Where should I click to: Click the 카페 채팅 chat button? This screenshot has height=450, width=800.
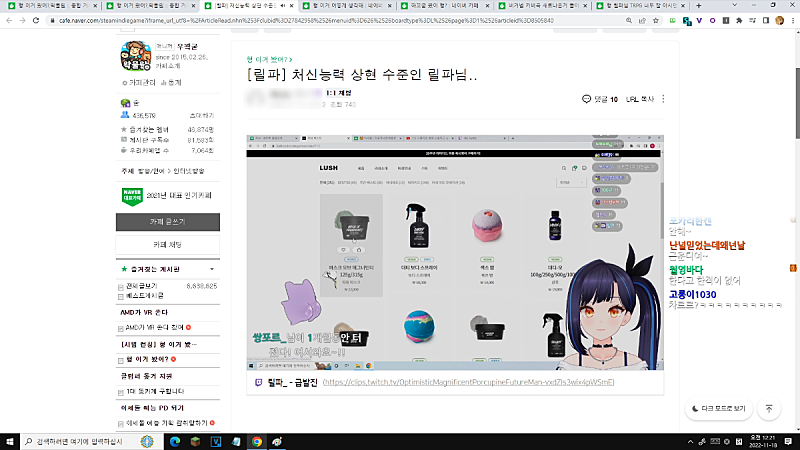tap(168, 245)
